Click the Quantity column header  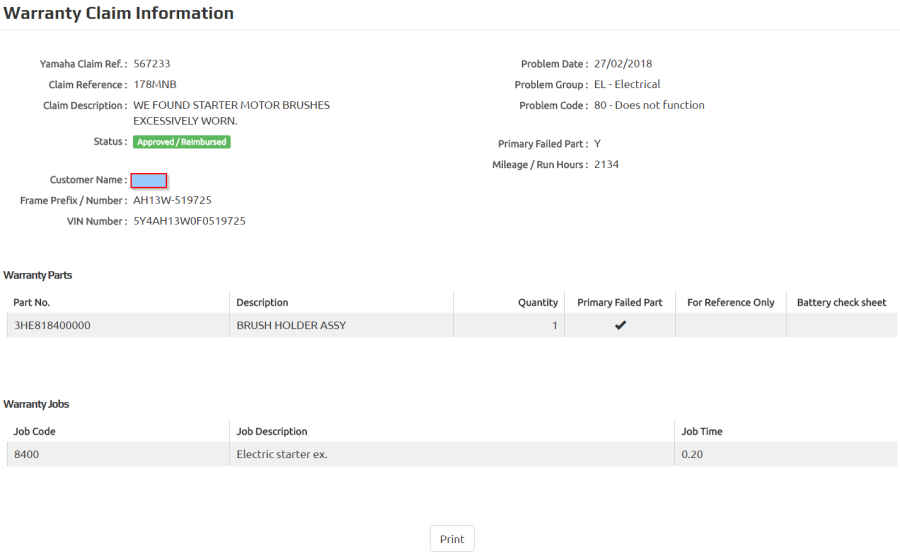(x=538, y=302)
